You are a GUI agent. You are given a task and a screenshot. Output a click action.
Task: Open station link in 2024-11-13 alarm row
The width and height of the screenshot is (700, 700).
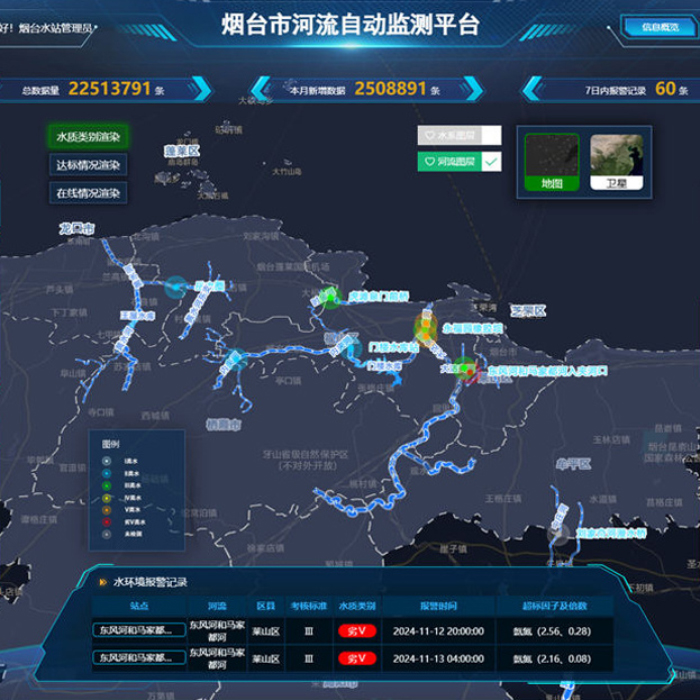click(x=139, y=658)
